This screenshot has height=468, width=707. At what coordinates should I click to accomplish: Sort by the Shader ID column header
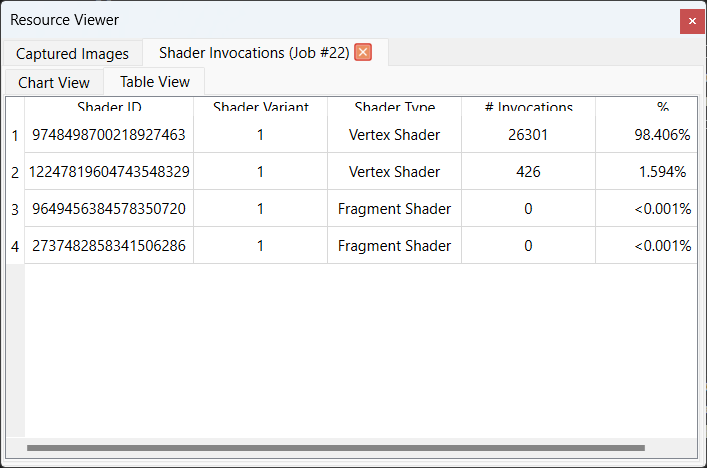coord(109,107)
